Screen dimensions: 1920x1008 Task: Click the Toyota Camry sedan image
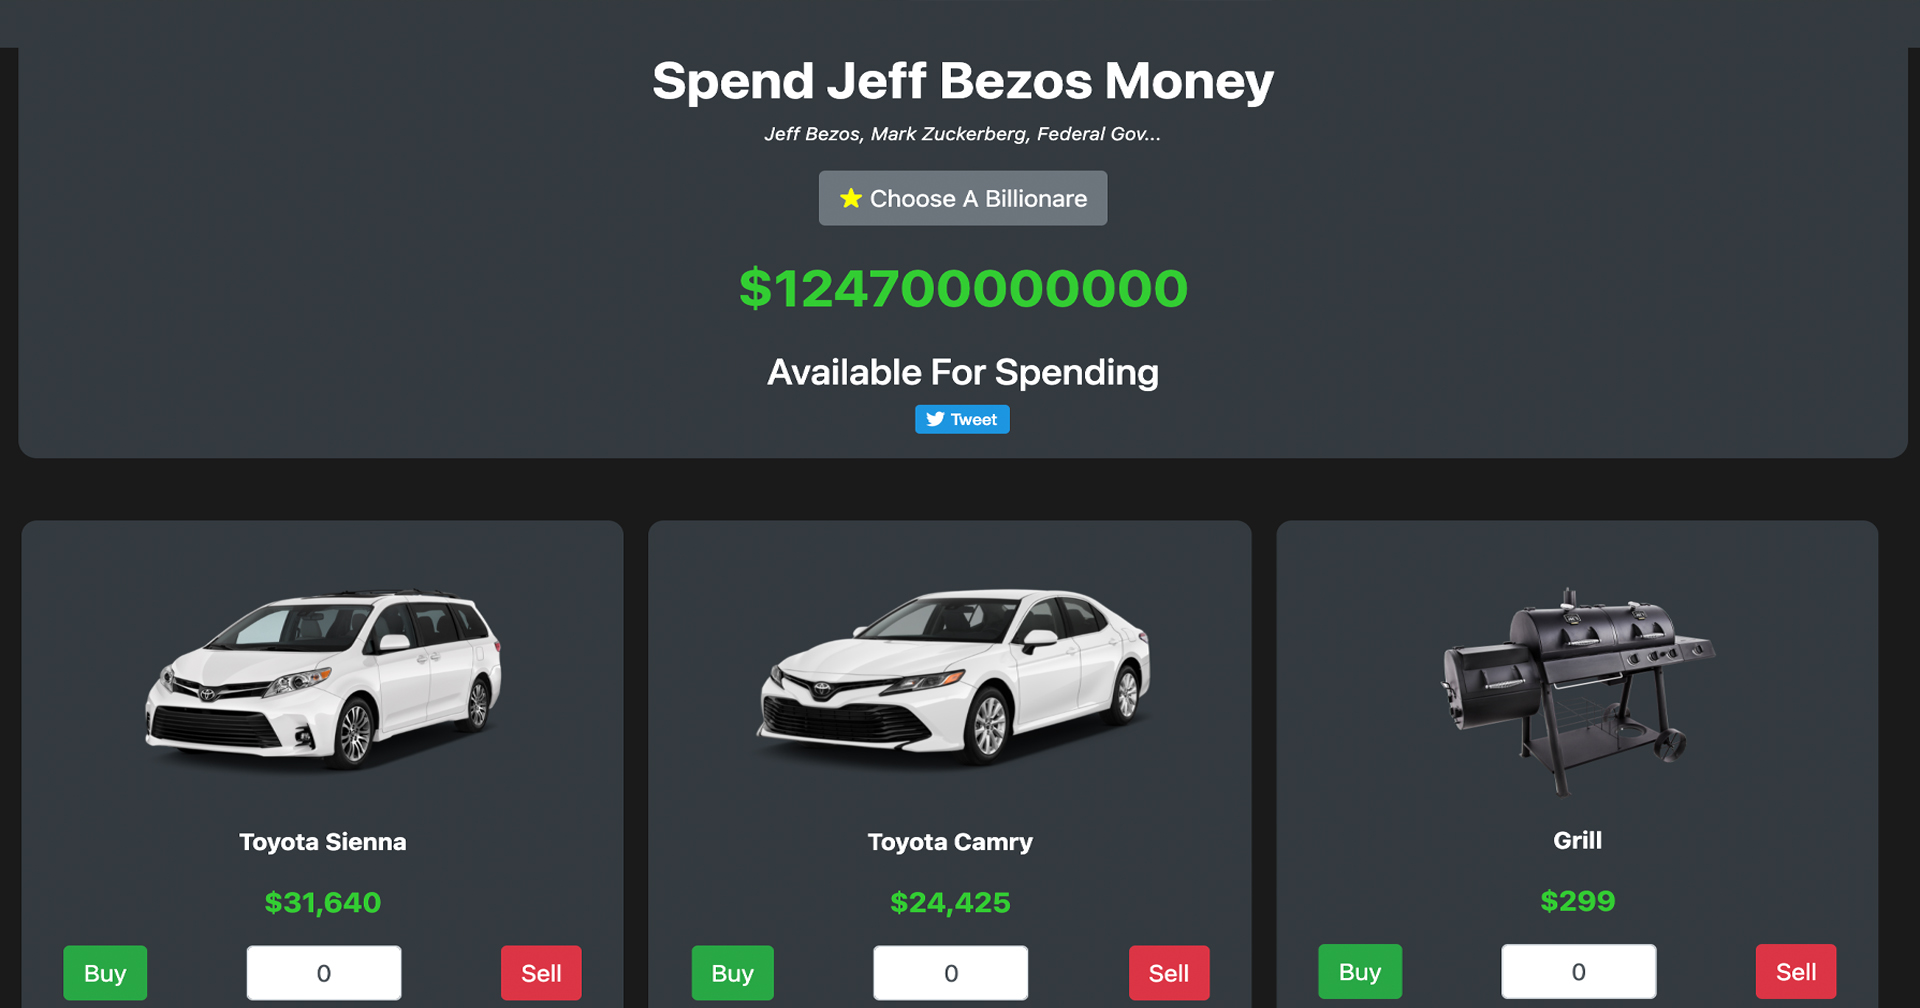point(952,679)
